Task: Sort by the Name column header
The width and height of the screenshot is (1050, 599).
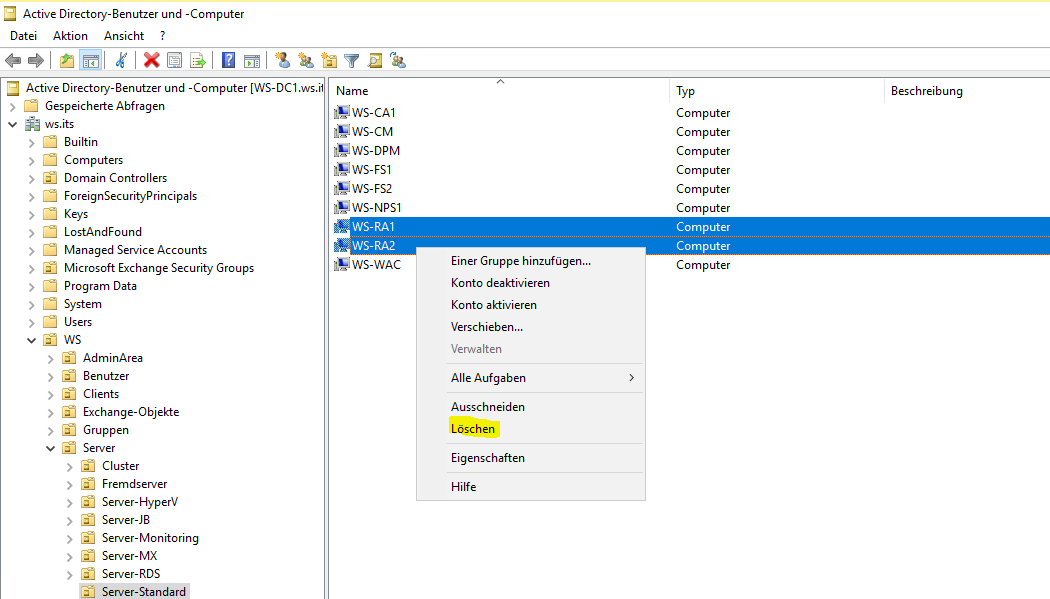Action: click(x=500, y=90)
